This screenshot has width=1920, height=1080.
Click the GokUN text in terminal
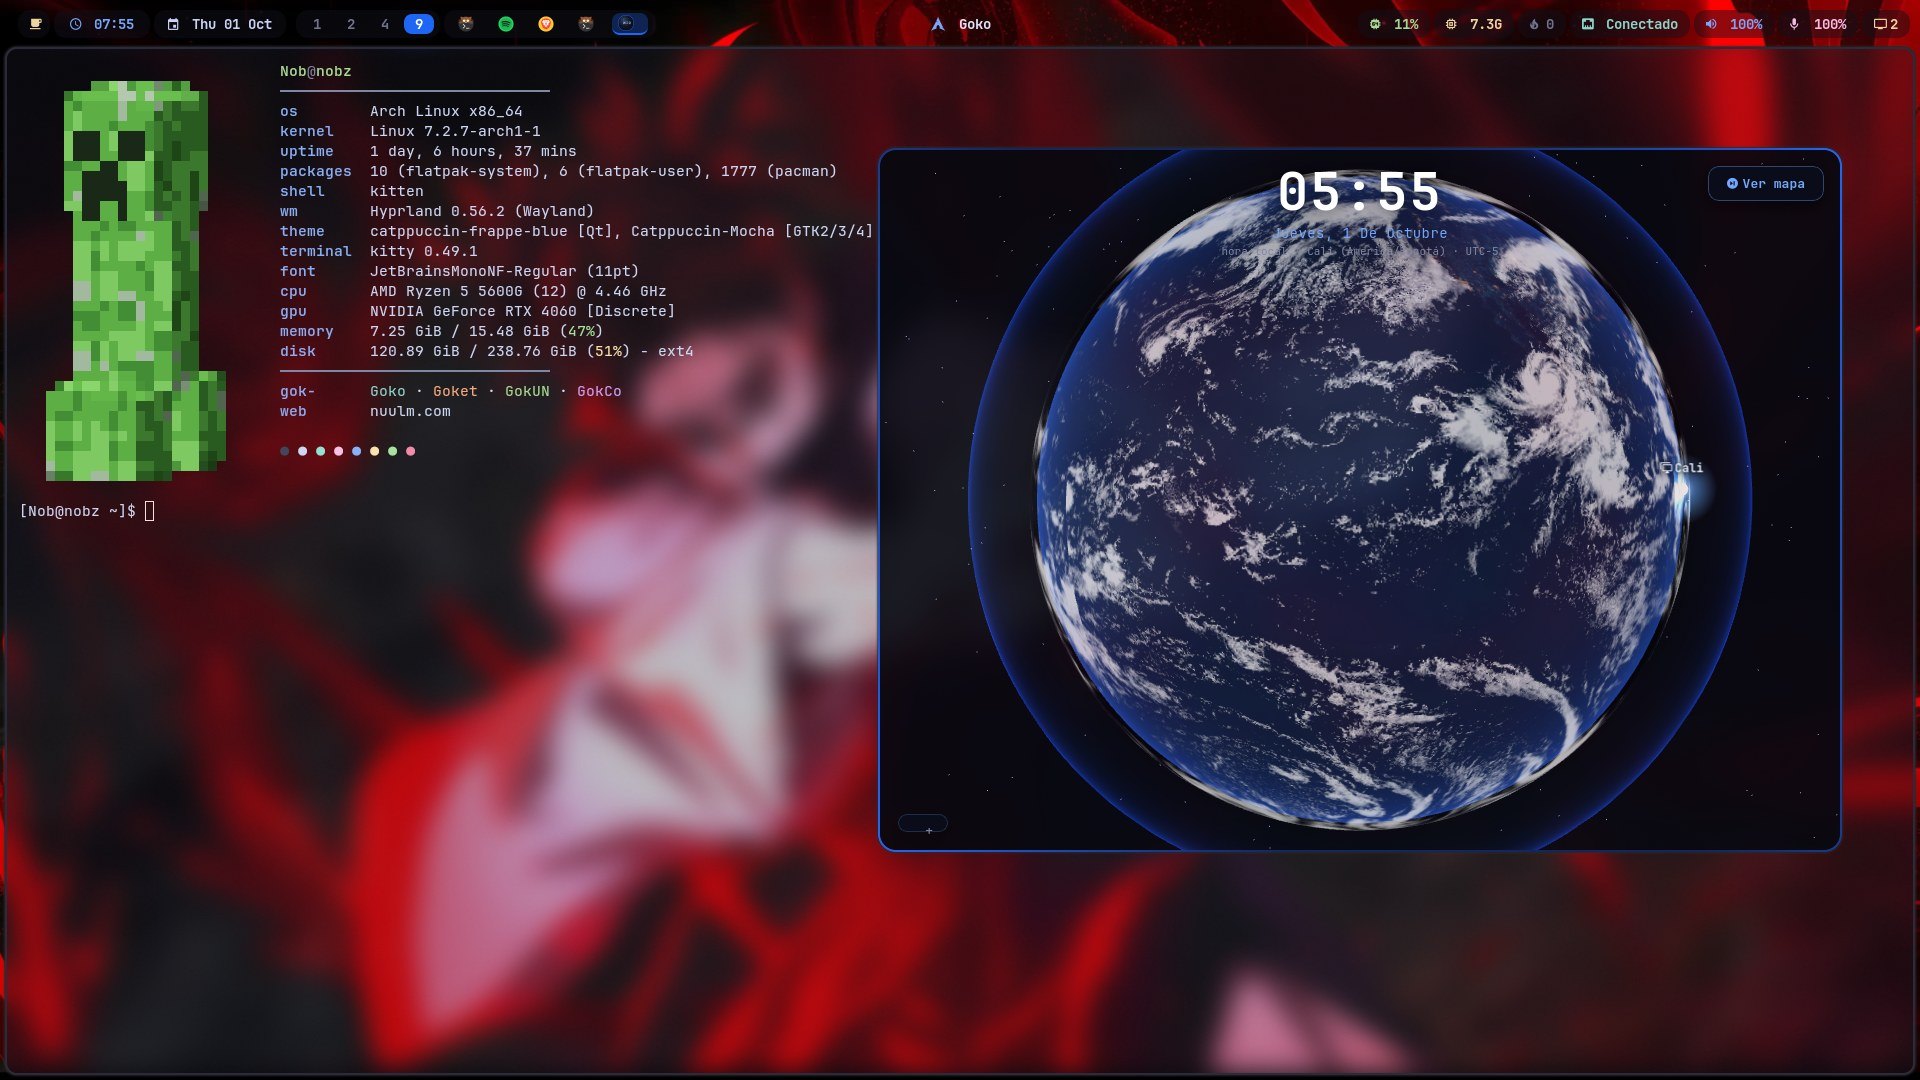coord(527,391)
